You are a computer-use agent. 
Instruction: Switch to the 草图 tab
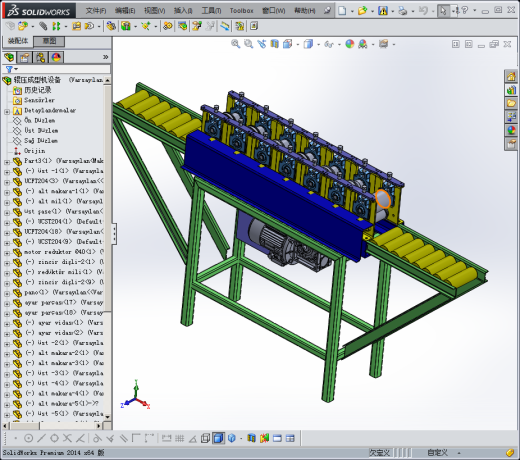[49, 41]
